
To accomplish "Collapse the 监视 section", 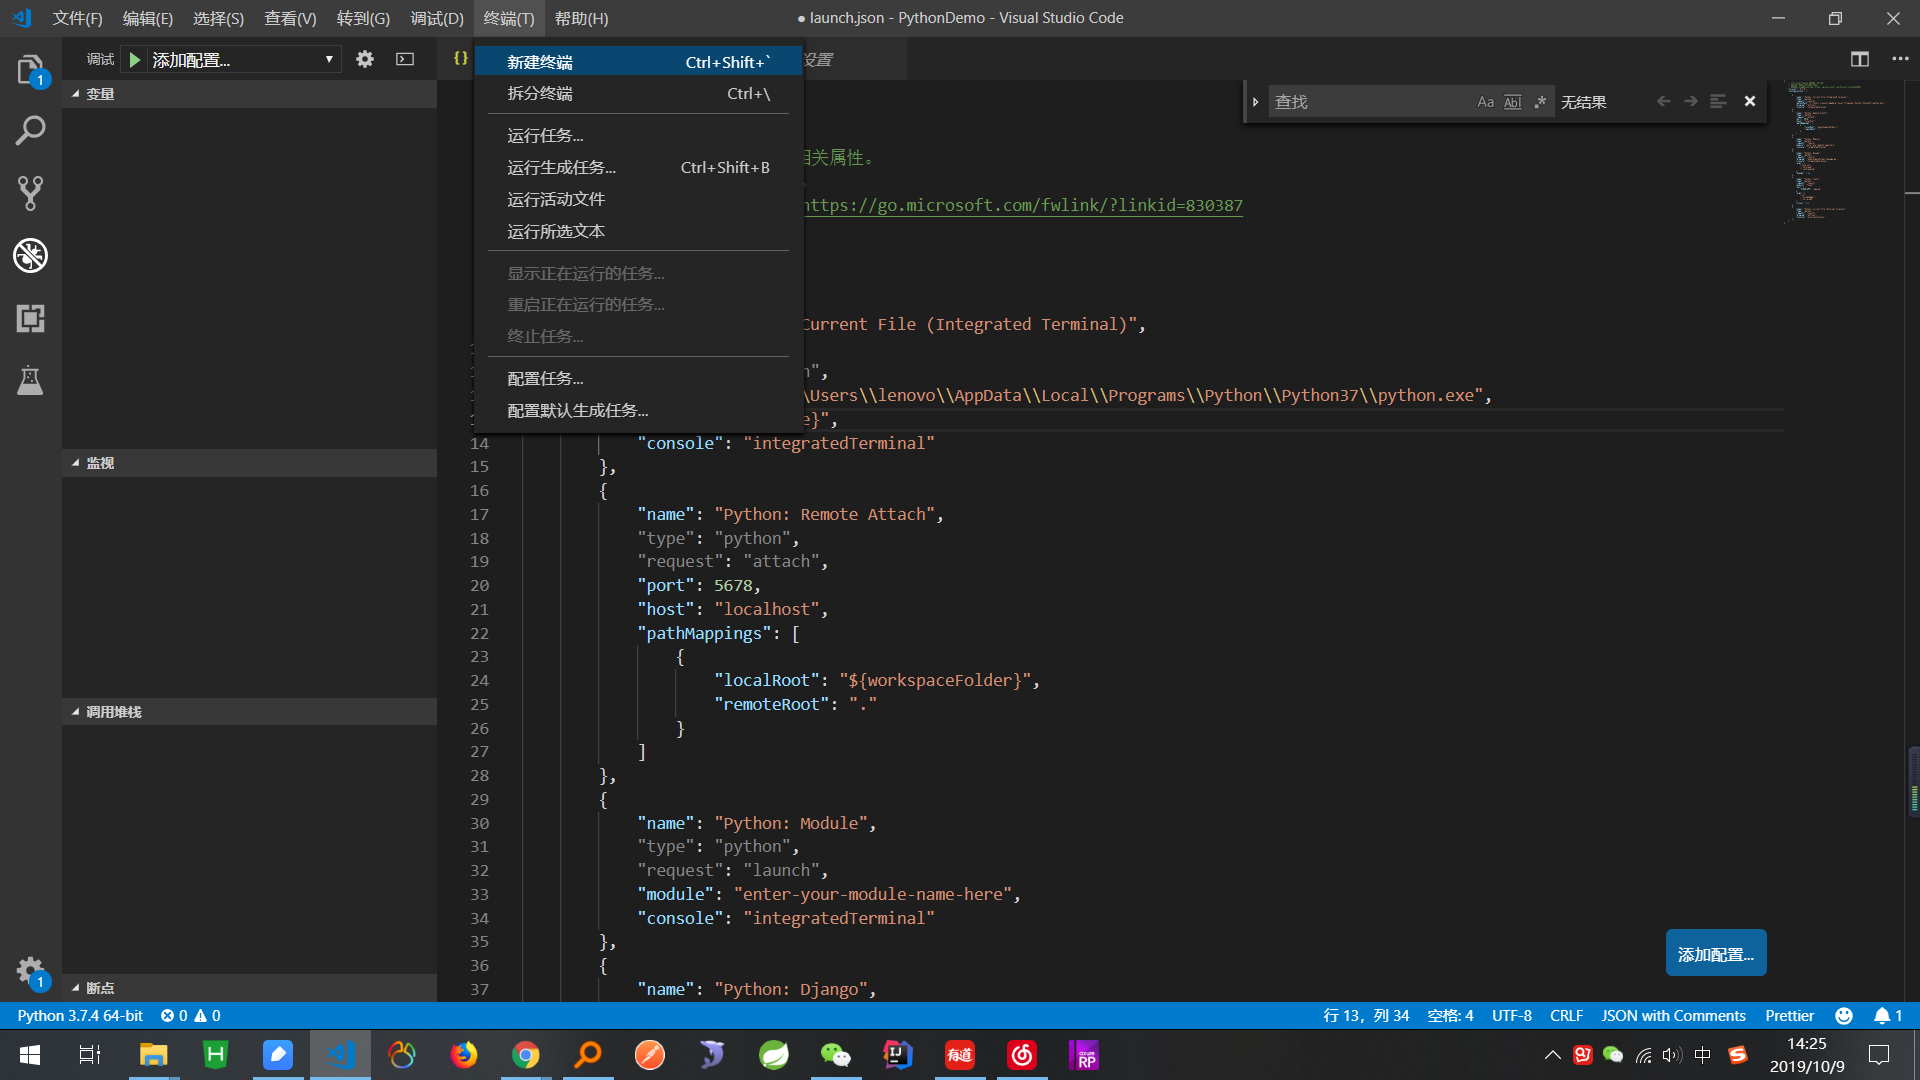I will click(x=249, y=463).
